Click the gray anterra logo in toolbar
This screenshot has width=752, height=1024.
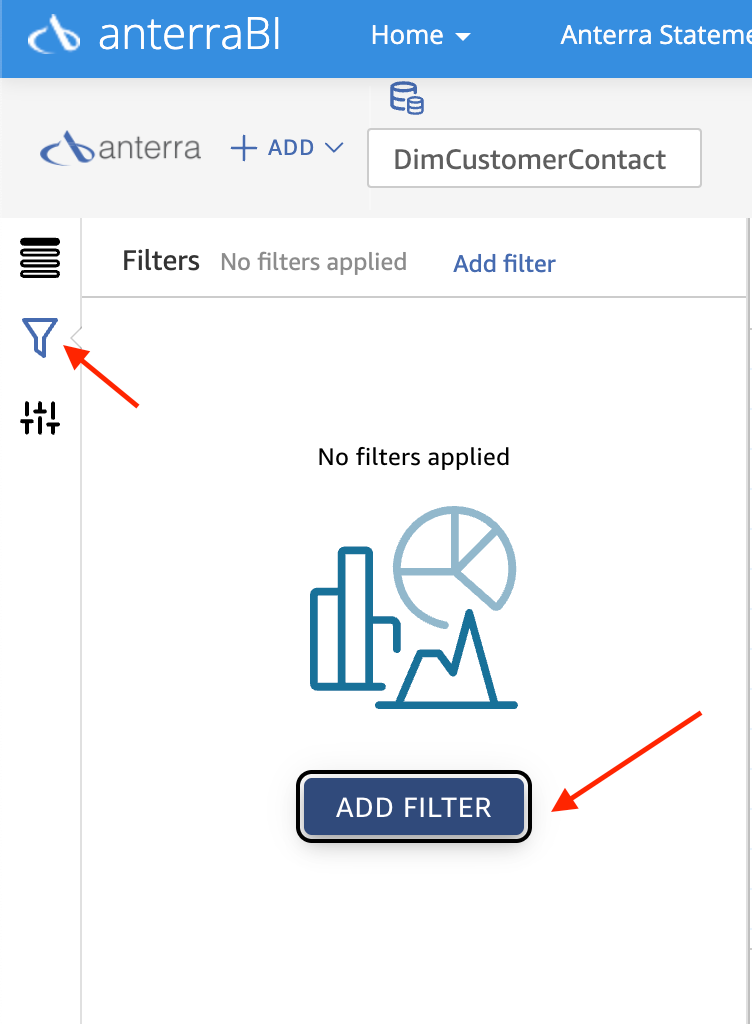[121, 148]
